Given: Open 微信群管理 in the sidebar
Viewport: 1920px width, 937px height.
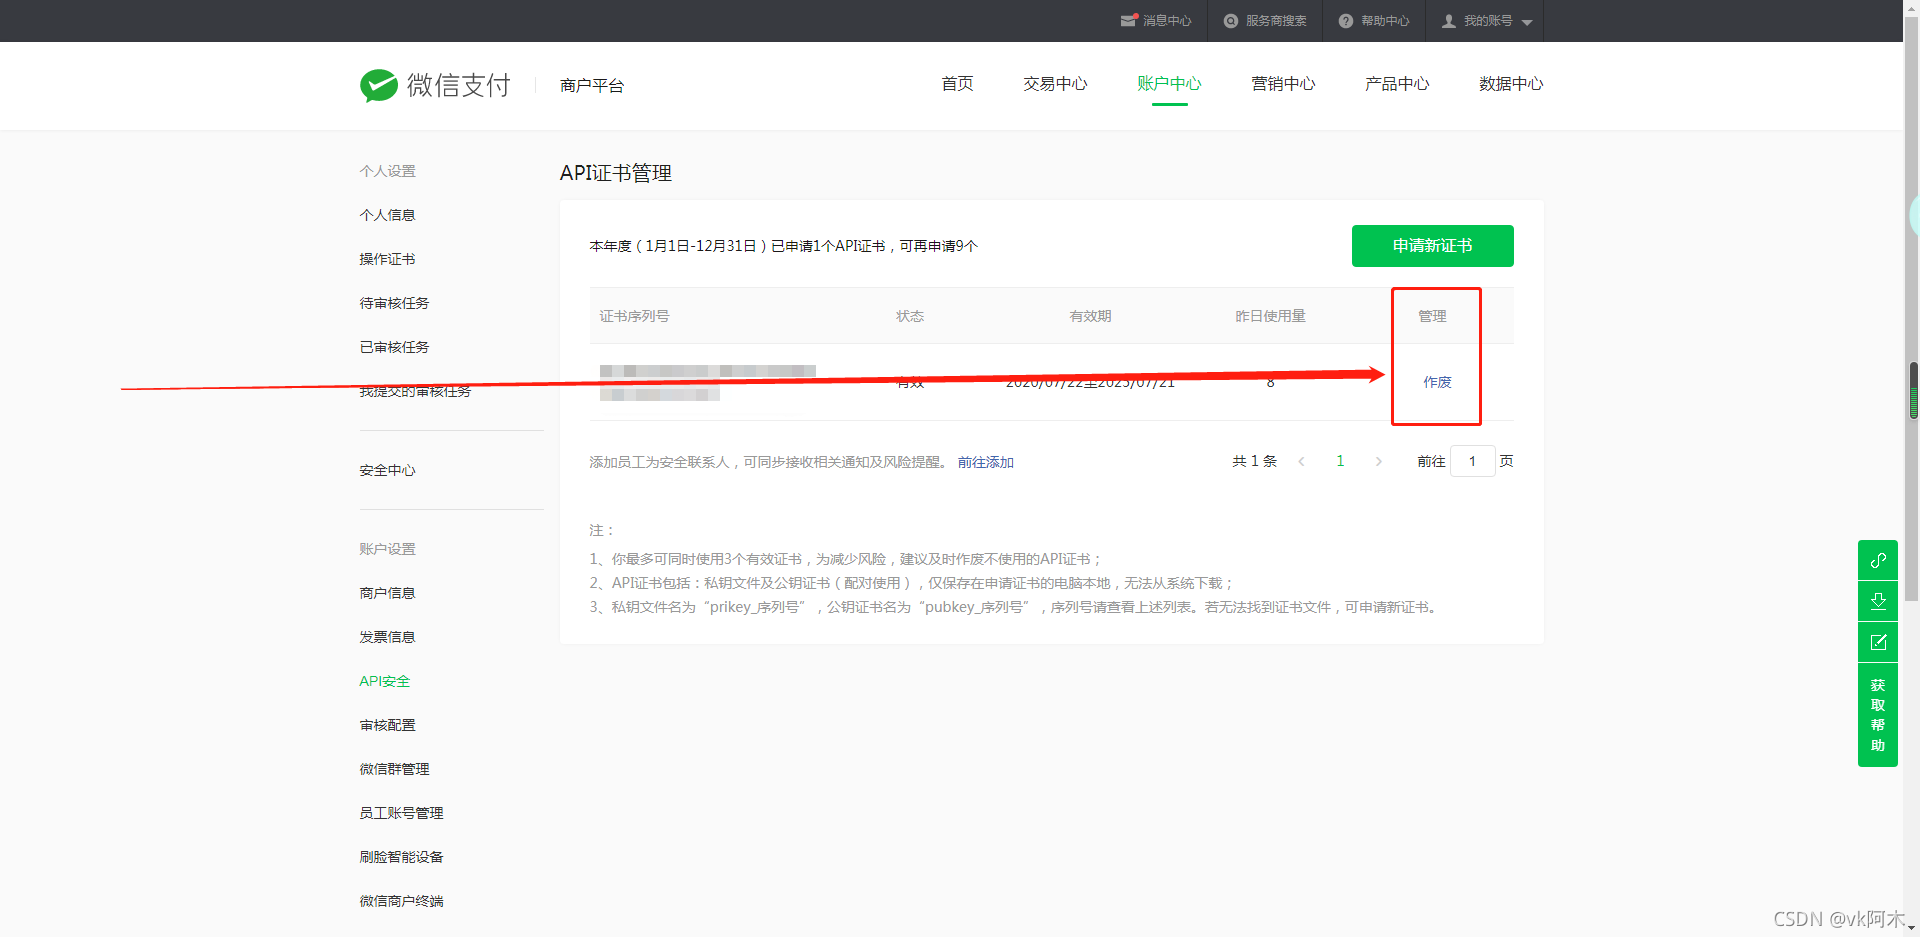Looking at the screenshot, I should pos(394,769).
